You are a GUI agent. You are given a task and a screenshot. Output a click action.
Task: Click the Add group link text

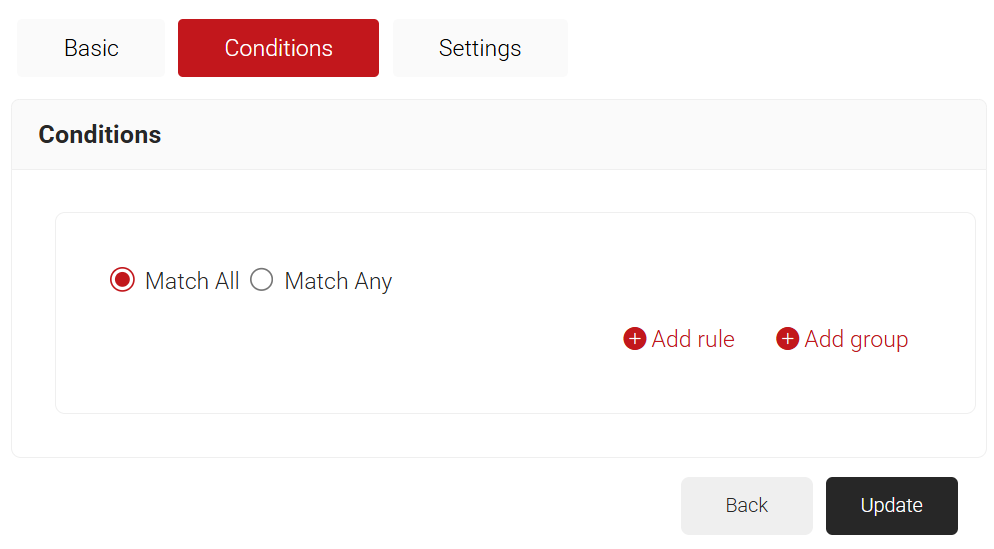(x=856, y=339)
